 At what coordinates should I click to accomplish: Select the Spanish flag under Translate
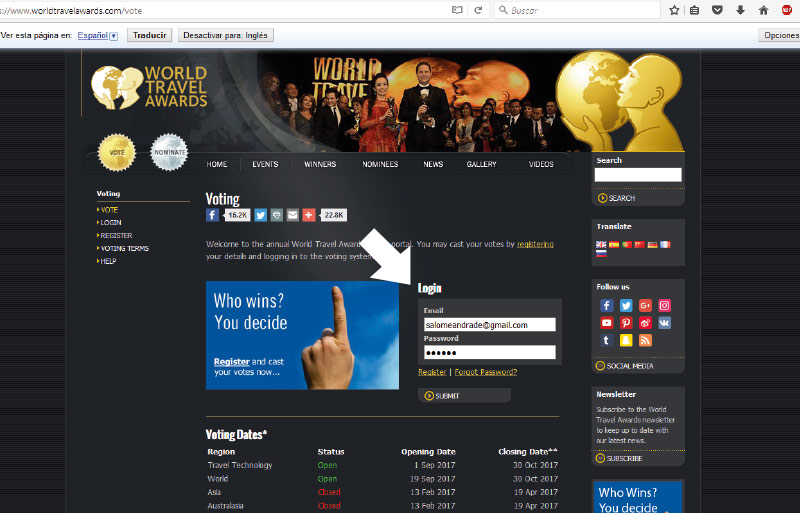pos(614,245)
